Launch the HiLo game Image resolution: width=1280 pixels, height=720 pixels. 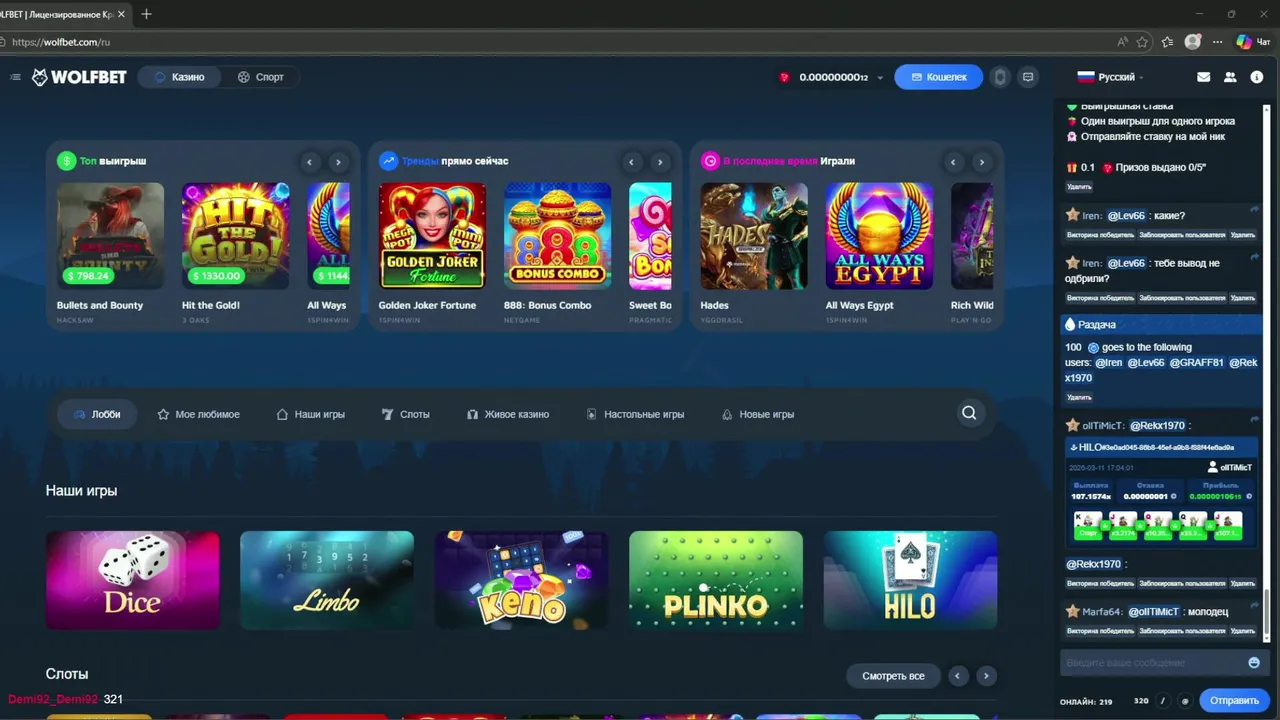[910, 580]
